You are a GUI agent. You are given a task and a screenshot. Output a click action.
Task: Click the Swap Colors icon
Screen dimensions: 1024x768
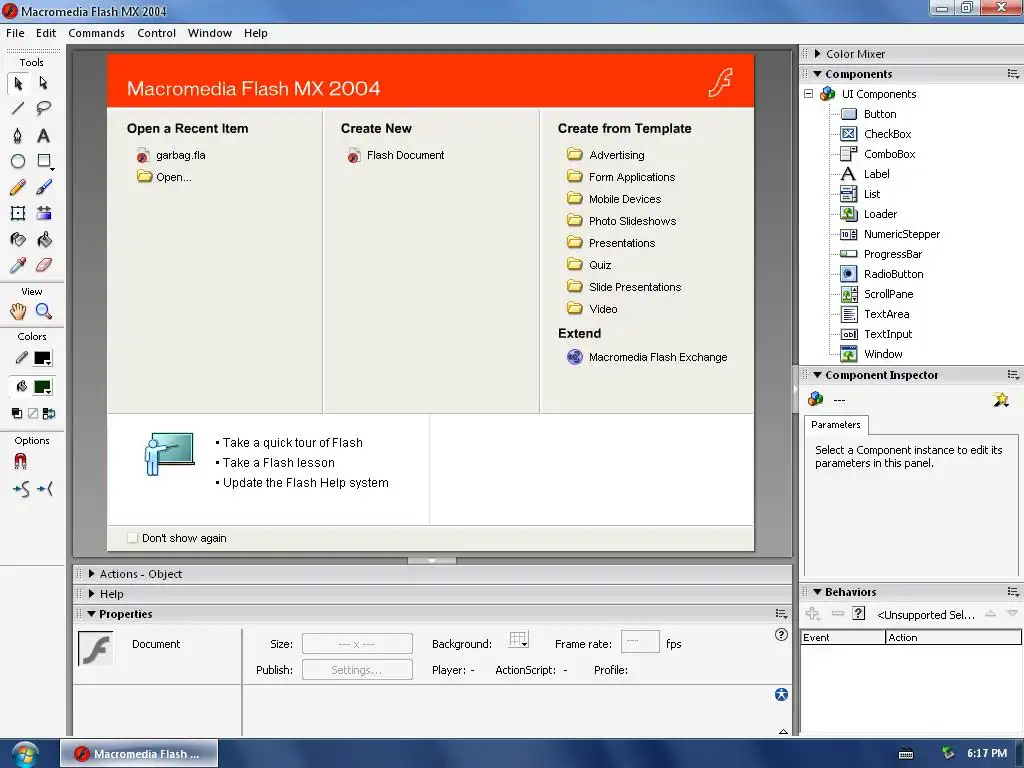coord(49,413)
